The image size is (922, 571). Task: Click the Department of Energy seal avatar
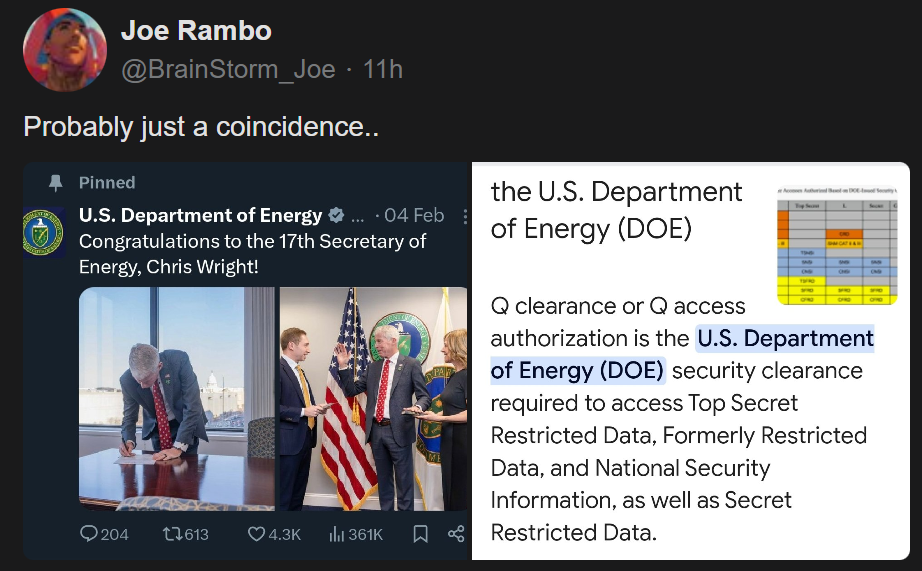44,230
